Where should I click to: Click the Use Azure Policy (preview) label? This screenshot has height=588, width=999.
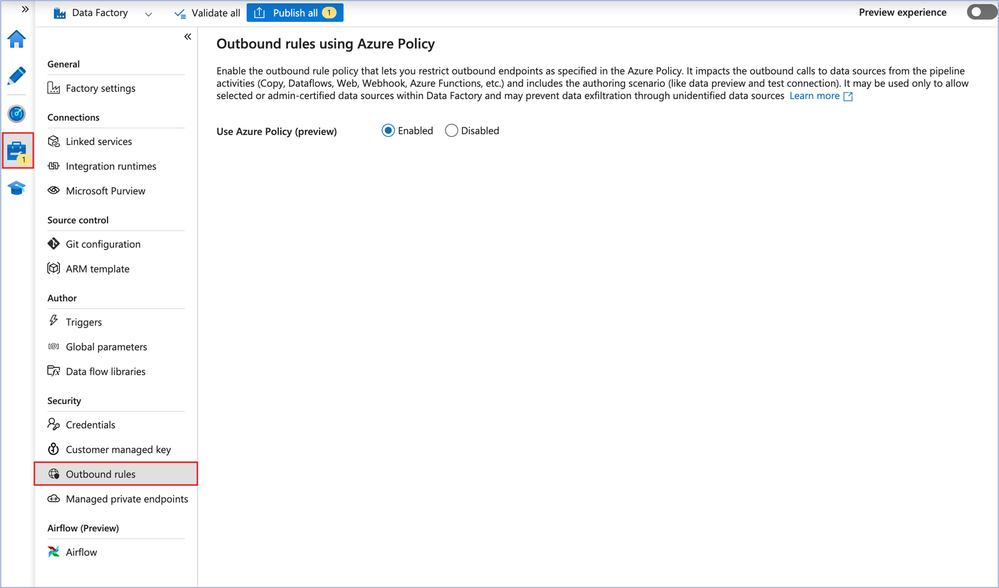tap(277, 131)
